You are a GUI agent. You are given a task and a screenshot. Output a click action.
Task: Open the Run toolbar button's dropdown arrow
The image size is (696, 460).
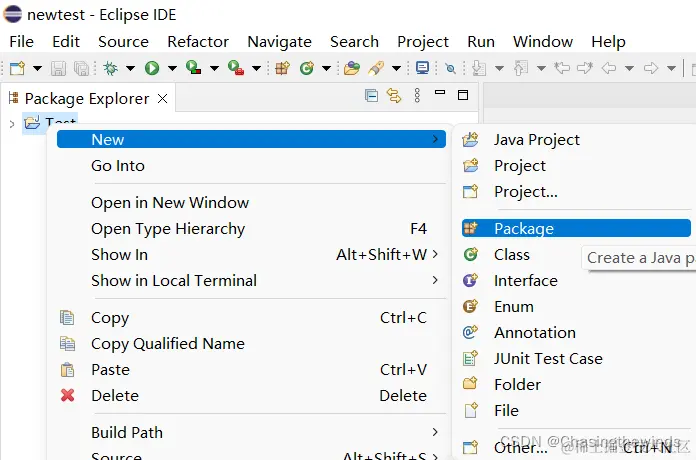click(x=172, y=68)
